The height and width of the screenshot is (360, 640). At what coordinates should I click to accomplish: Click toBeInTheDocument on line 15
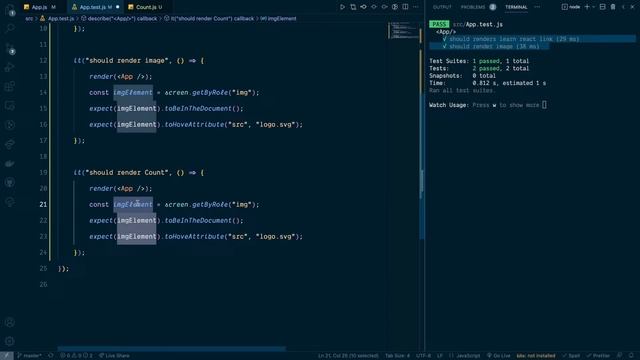coord(198,109)
